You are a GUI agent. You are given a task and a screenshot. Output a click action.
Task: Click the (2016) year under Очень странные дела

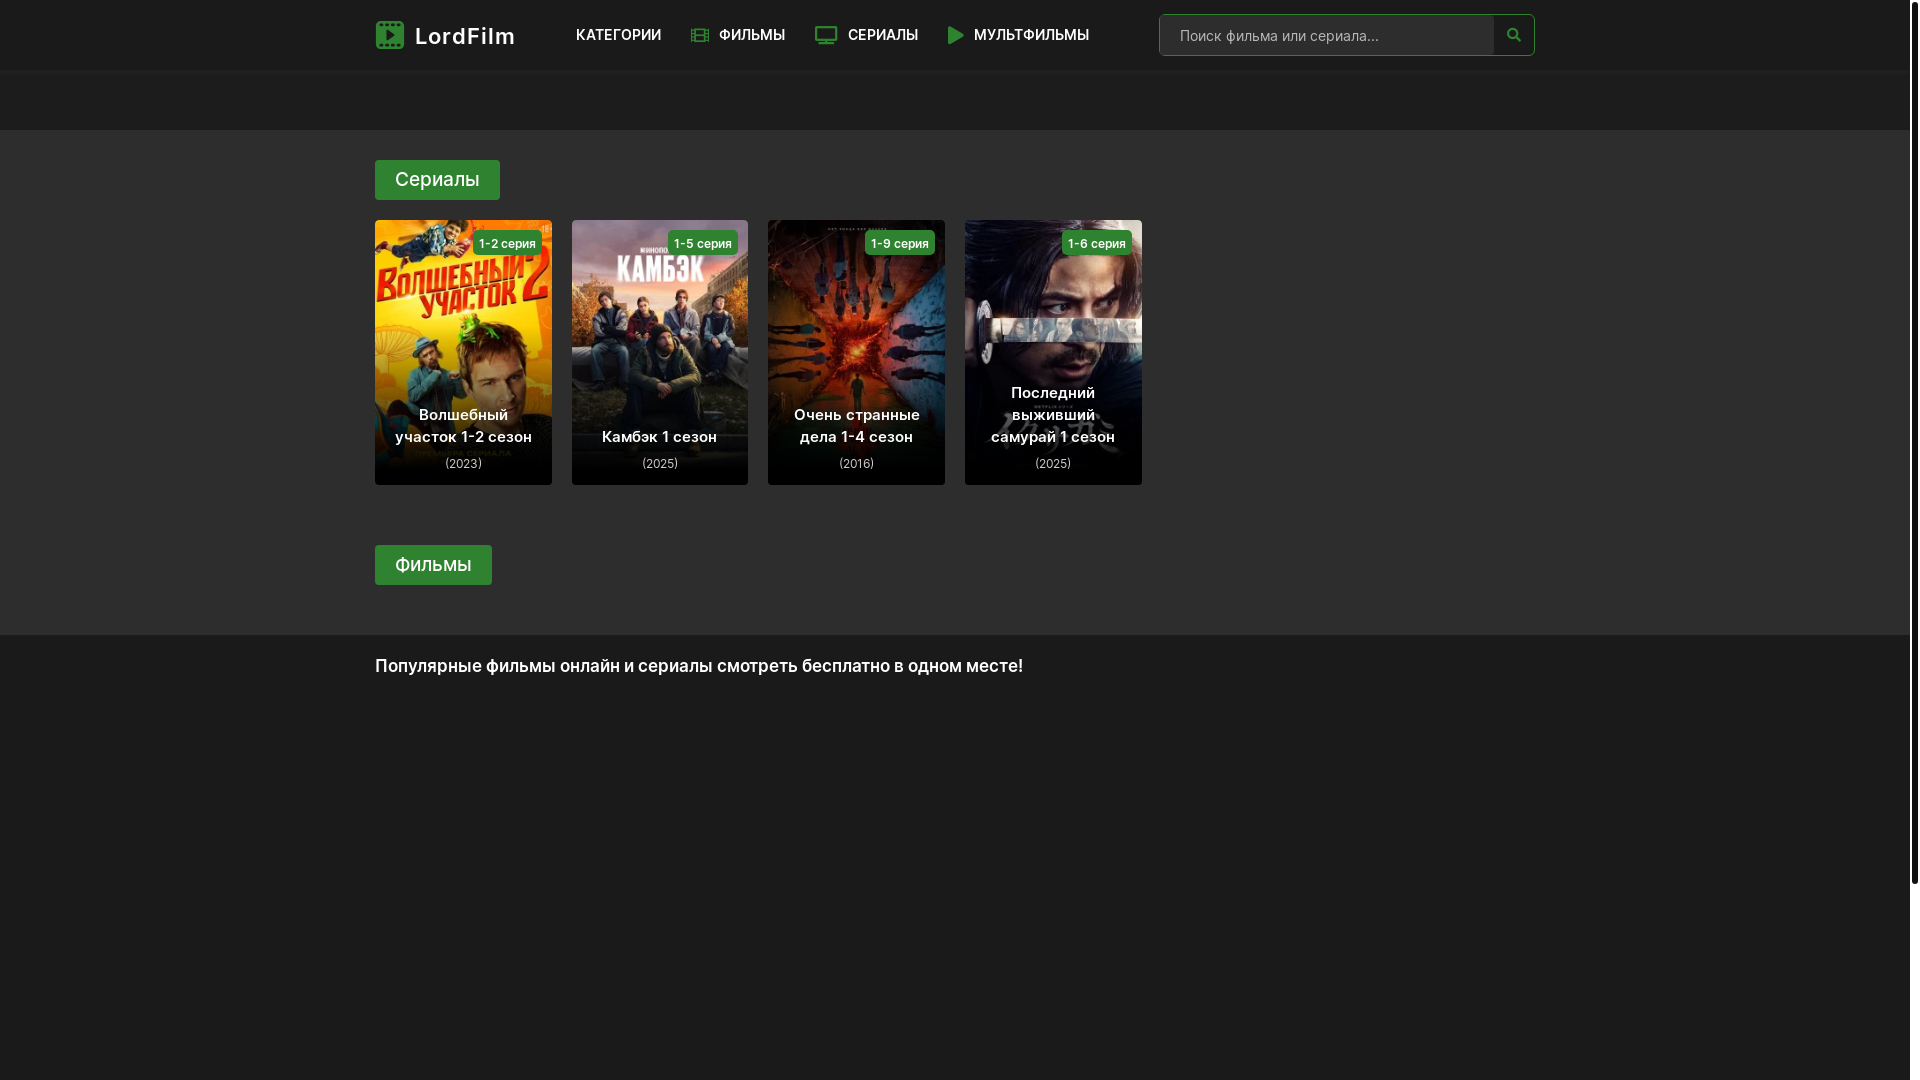point(856,464)
